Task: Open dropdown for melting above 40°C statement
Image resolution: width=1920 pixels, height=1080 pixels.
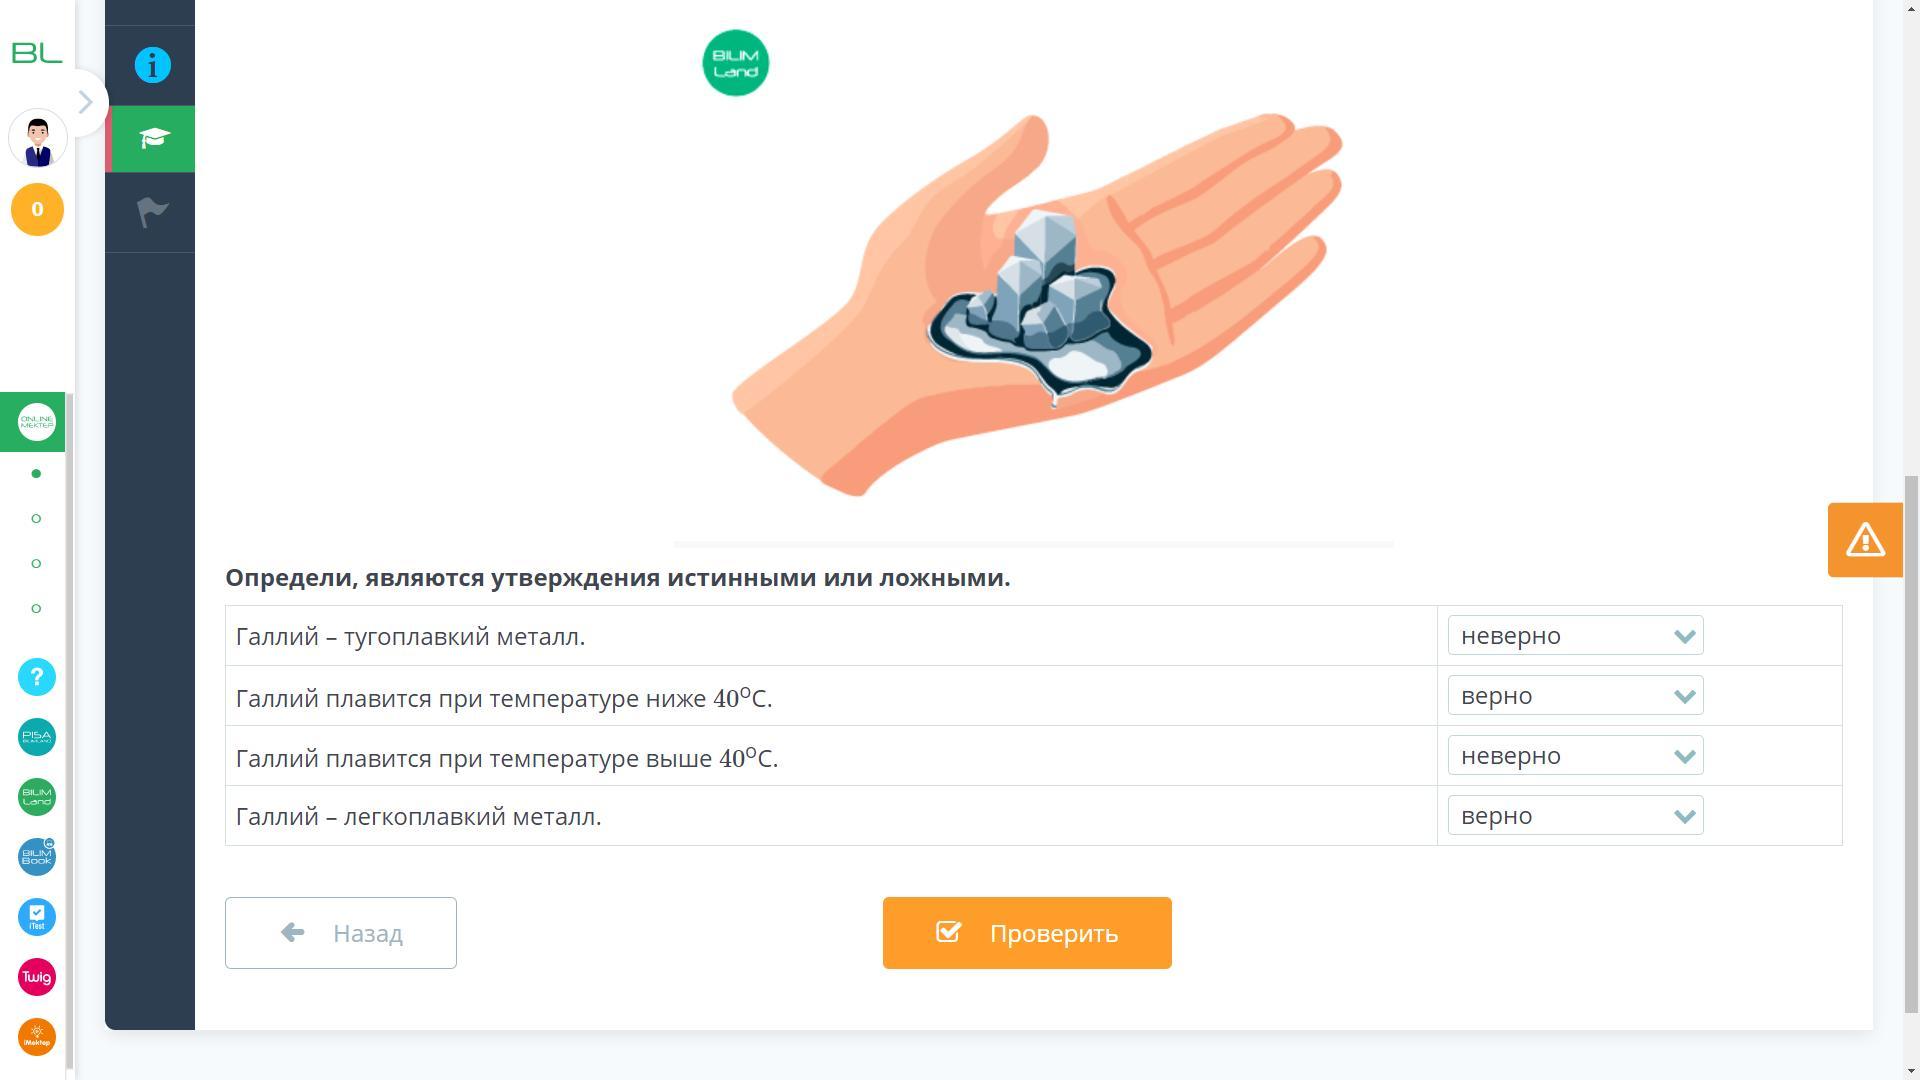Action: click(1575, 756)
